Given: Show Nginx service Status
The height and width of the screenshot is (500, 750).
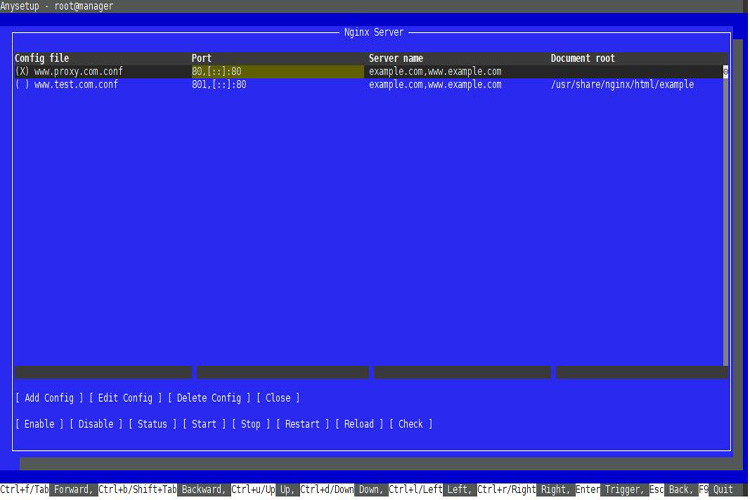Looking at the screenshot, I should coord(153,424).
